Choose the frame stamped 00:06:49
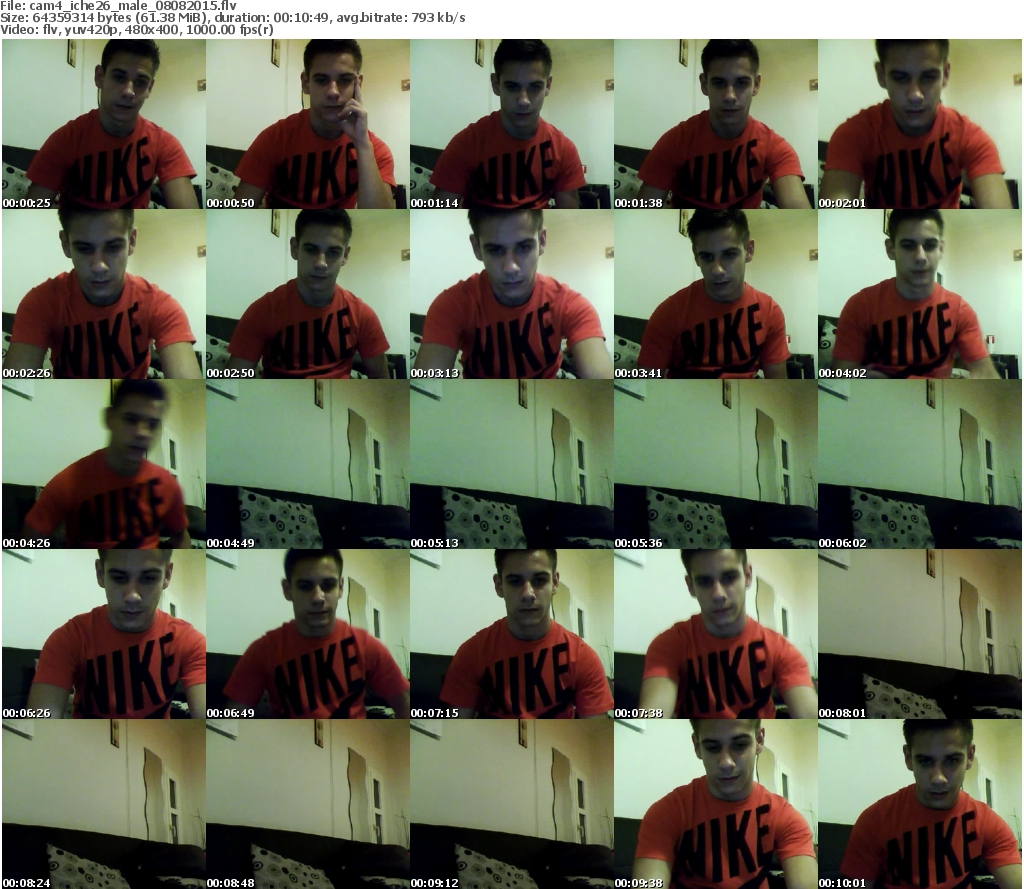The height and width of the screenshot is (889, 1024). coord(308,634)
